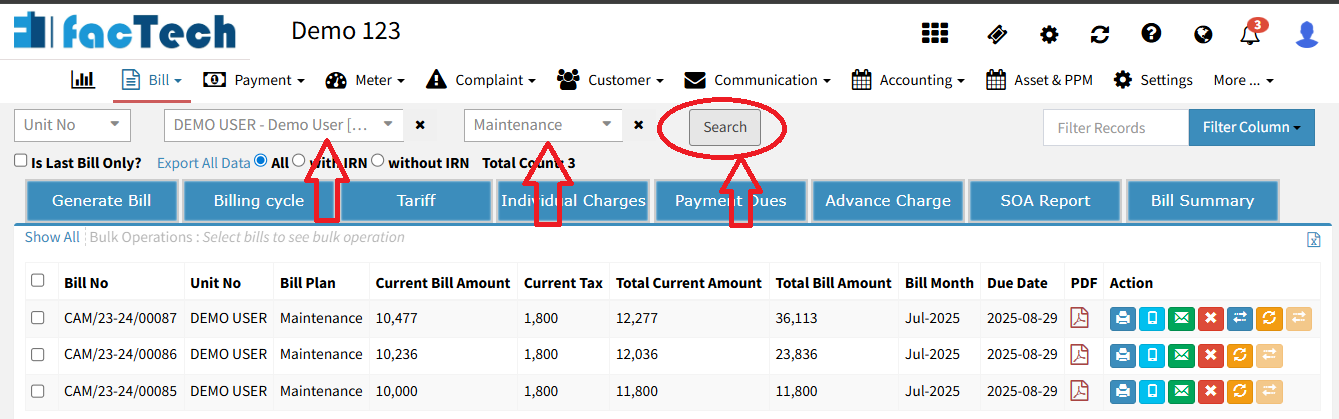Image resolution: width=1339 pixels, height=419 pixels.
Task: Click the Excel export icon above the table
Action: [1313, 239]
